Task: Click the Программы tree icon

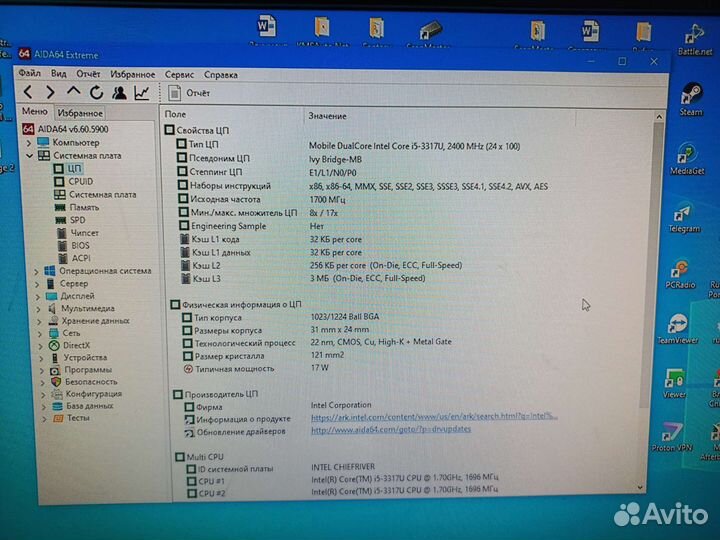Action: pos(55,370)
